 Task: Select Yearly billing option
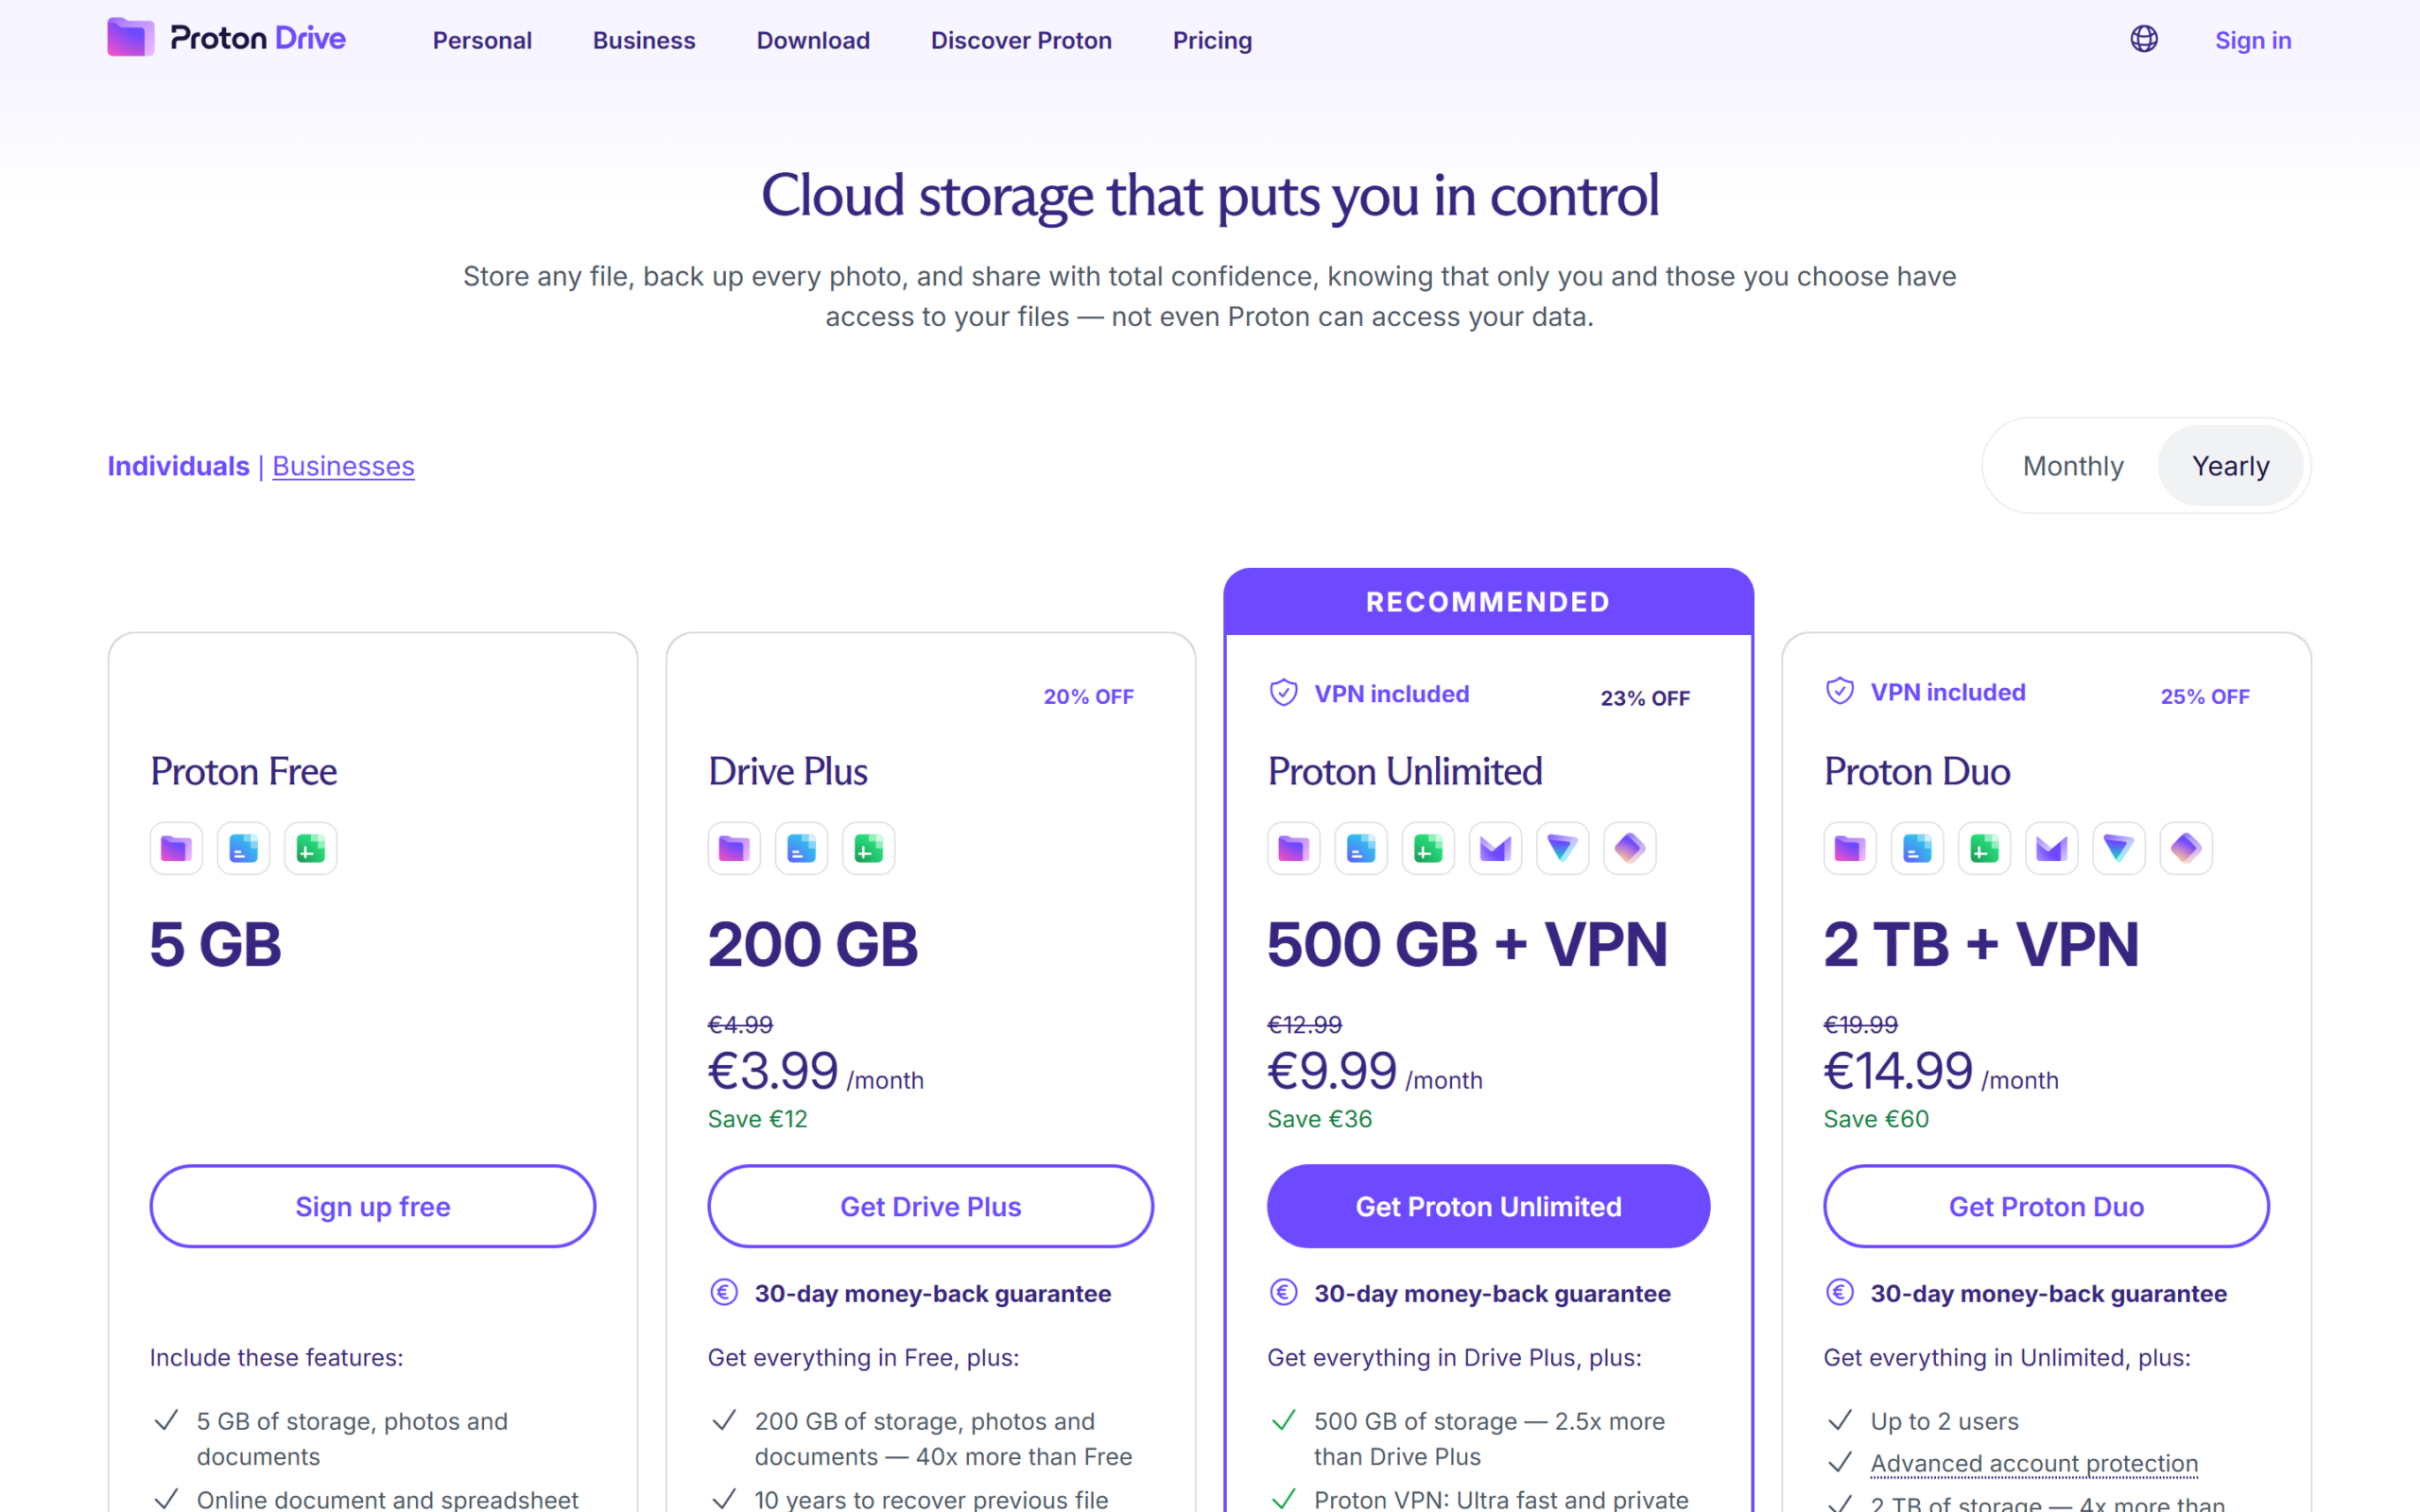2230,466
